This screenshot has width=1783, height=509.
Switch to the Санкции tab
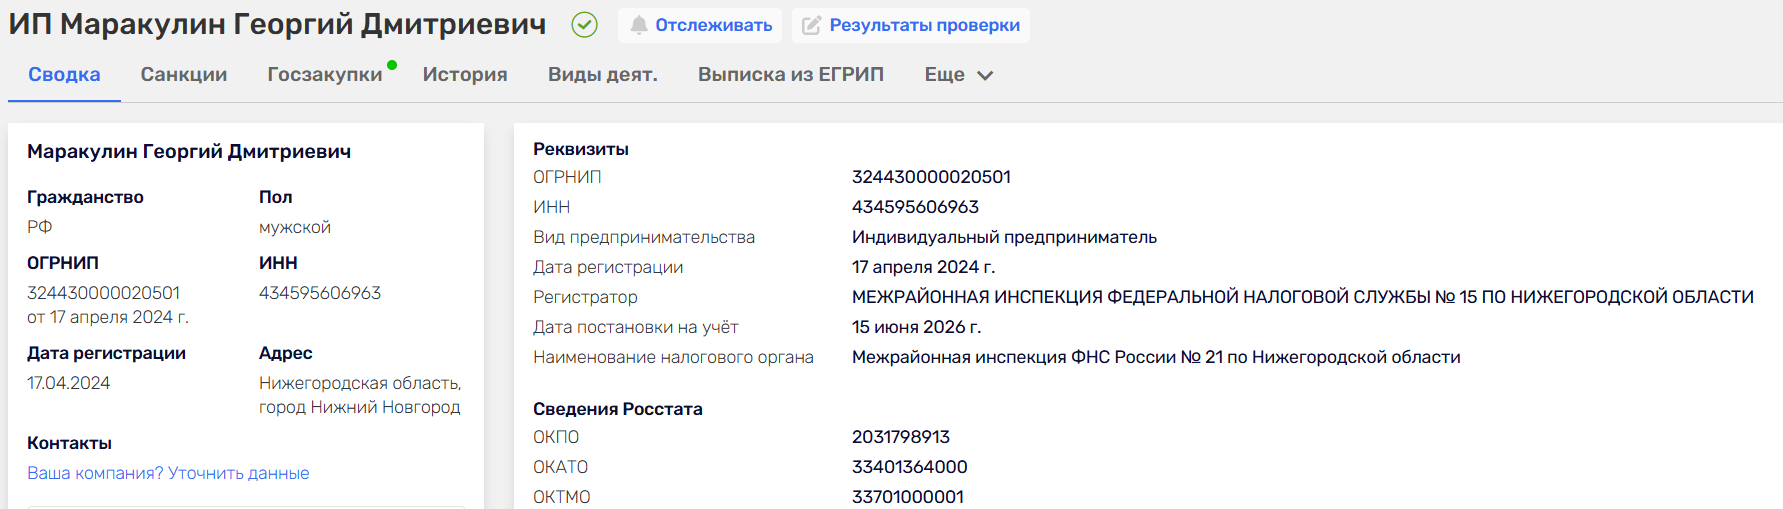tap(184, 75)
